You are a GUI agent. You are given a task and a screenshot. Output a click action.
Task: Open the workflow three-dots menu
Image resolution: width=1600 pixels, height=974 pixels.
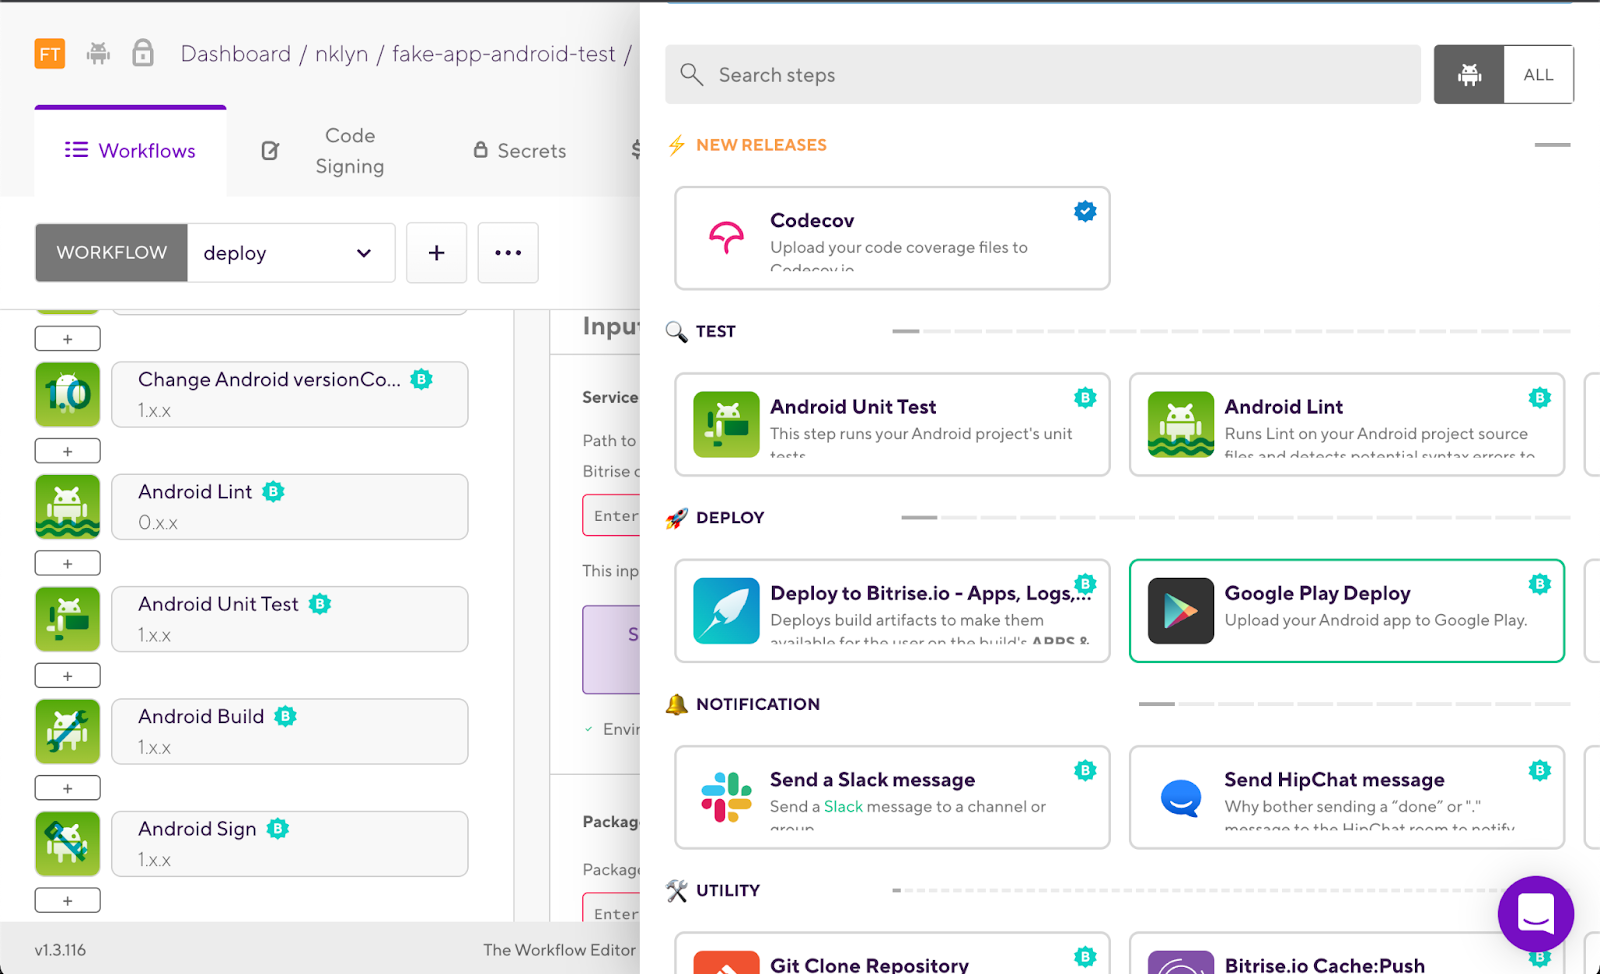[508, 253]
